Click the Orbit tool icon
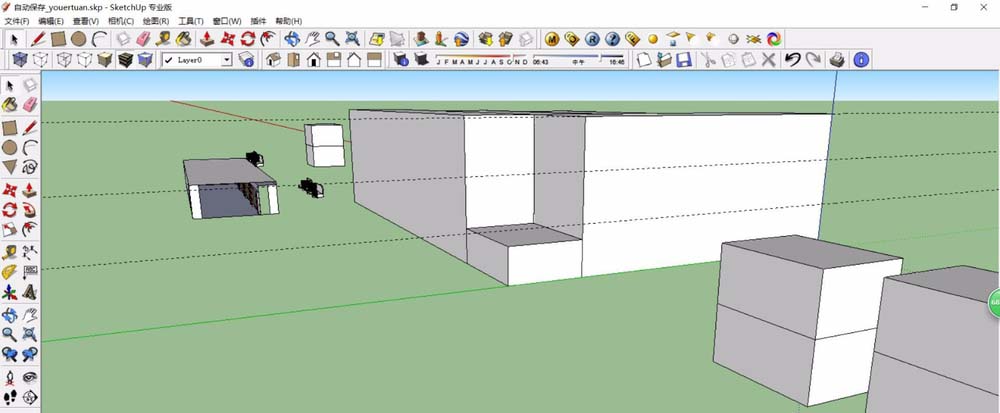Image resolution: width=1000 pixels, height=413 pixels. 291,39
